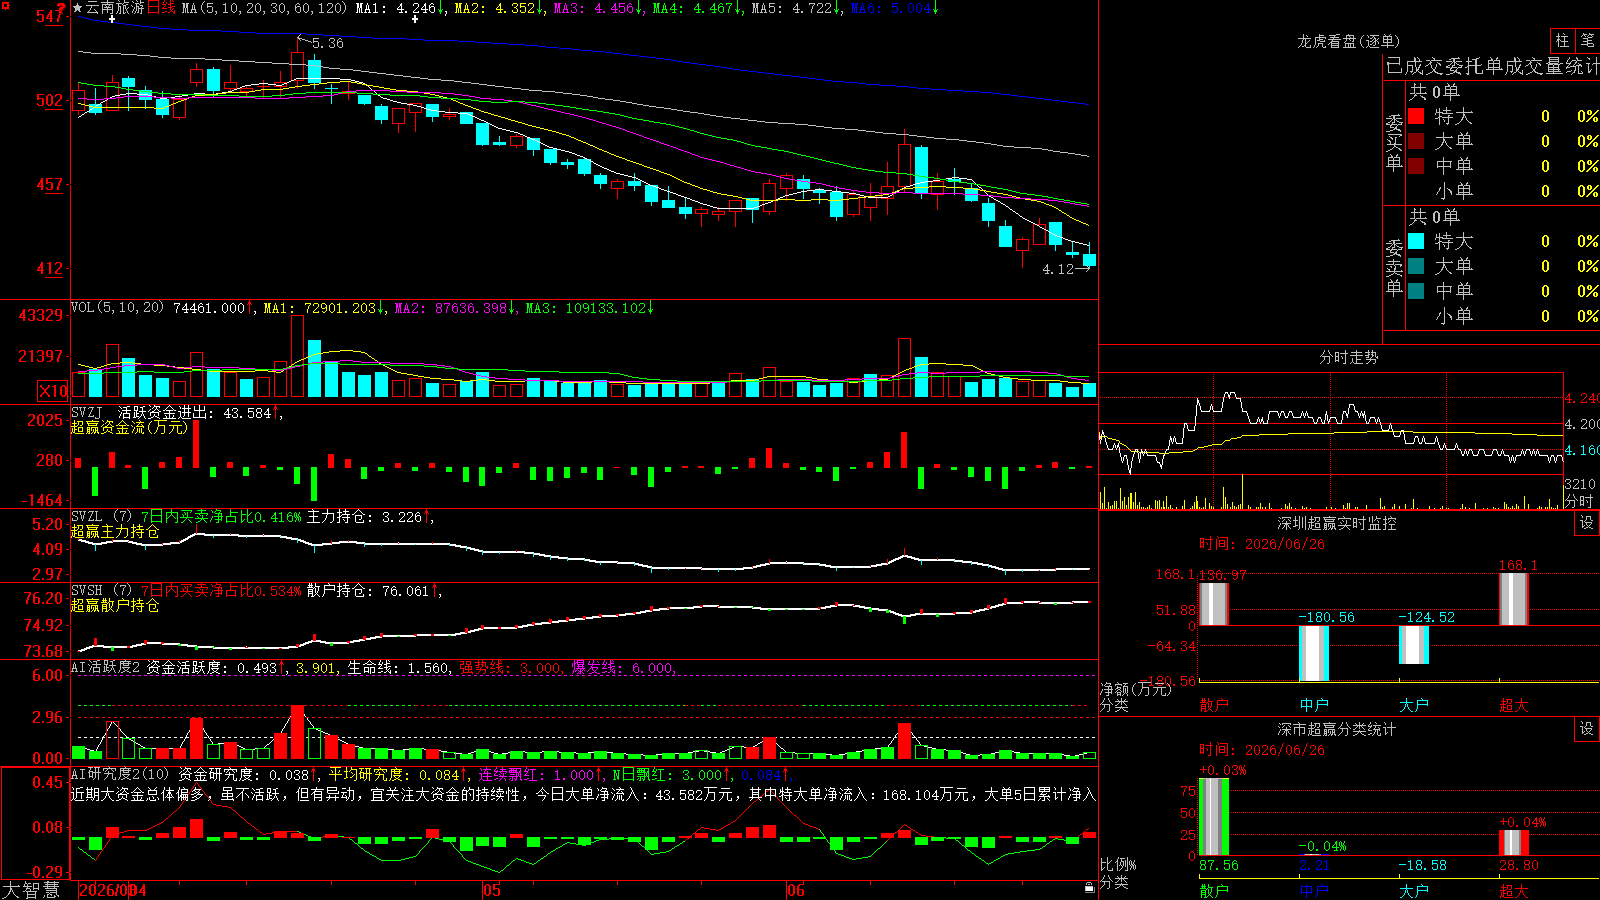This screenshot has width=1600, height=900.
Task: Click the red 特大 buy order swatch
Action: pos(1416,116)
